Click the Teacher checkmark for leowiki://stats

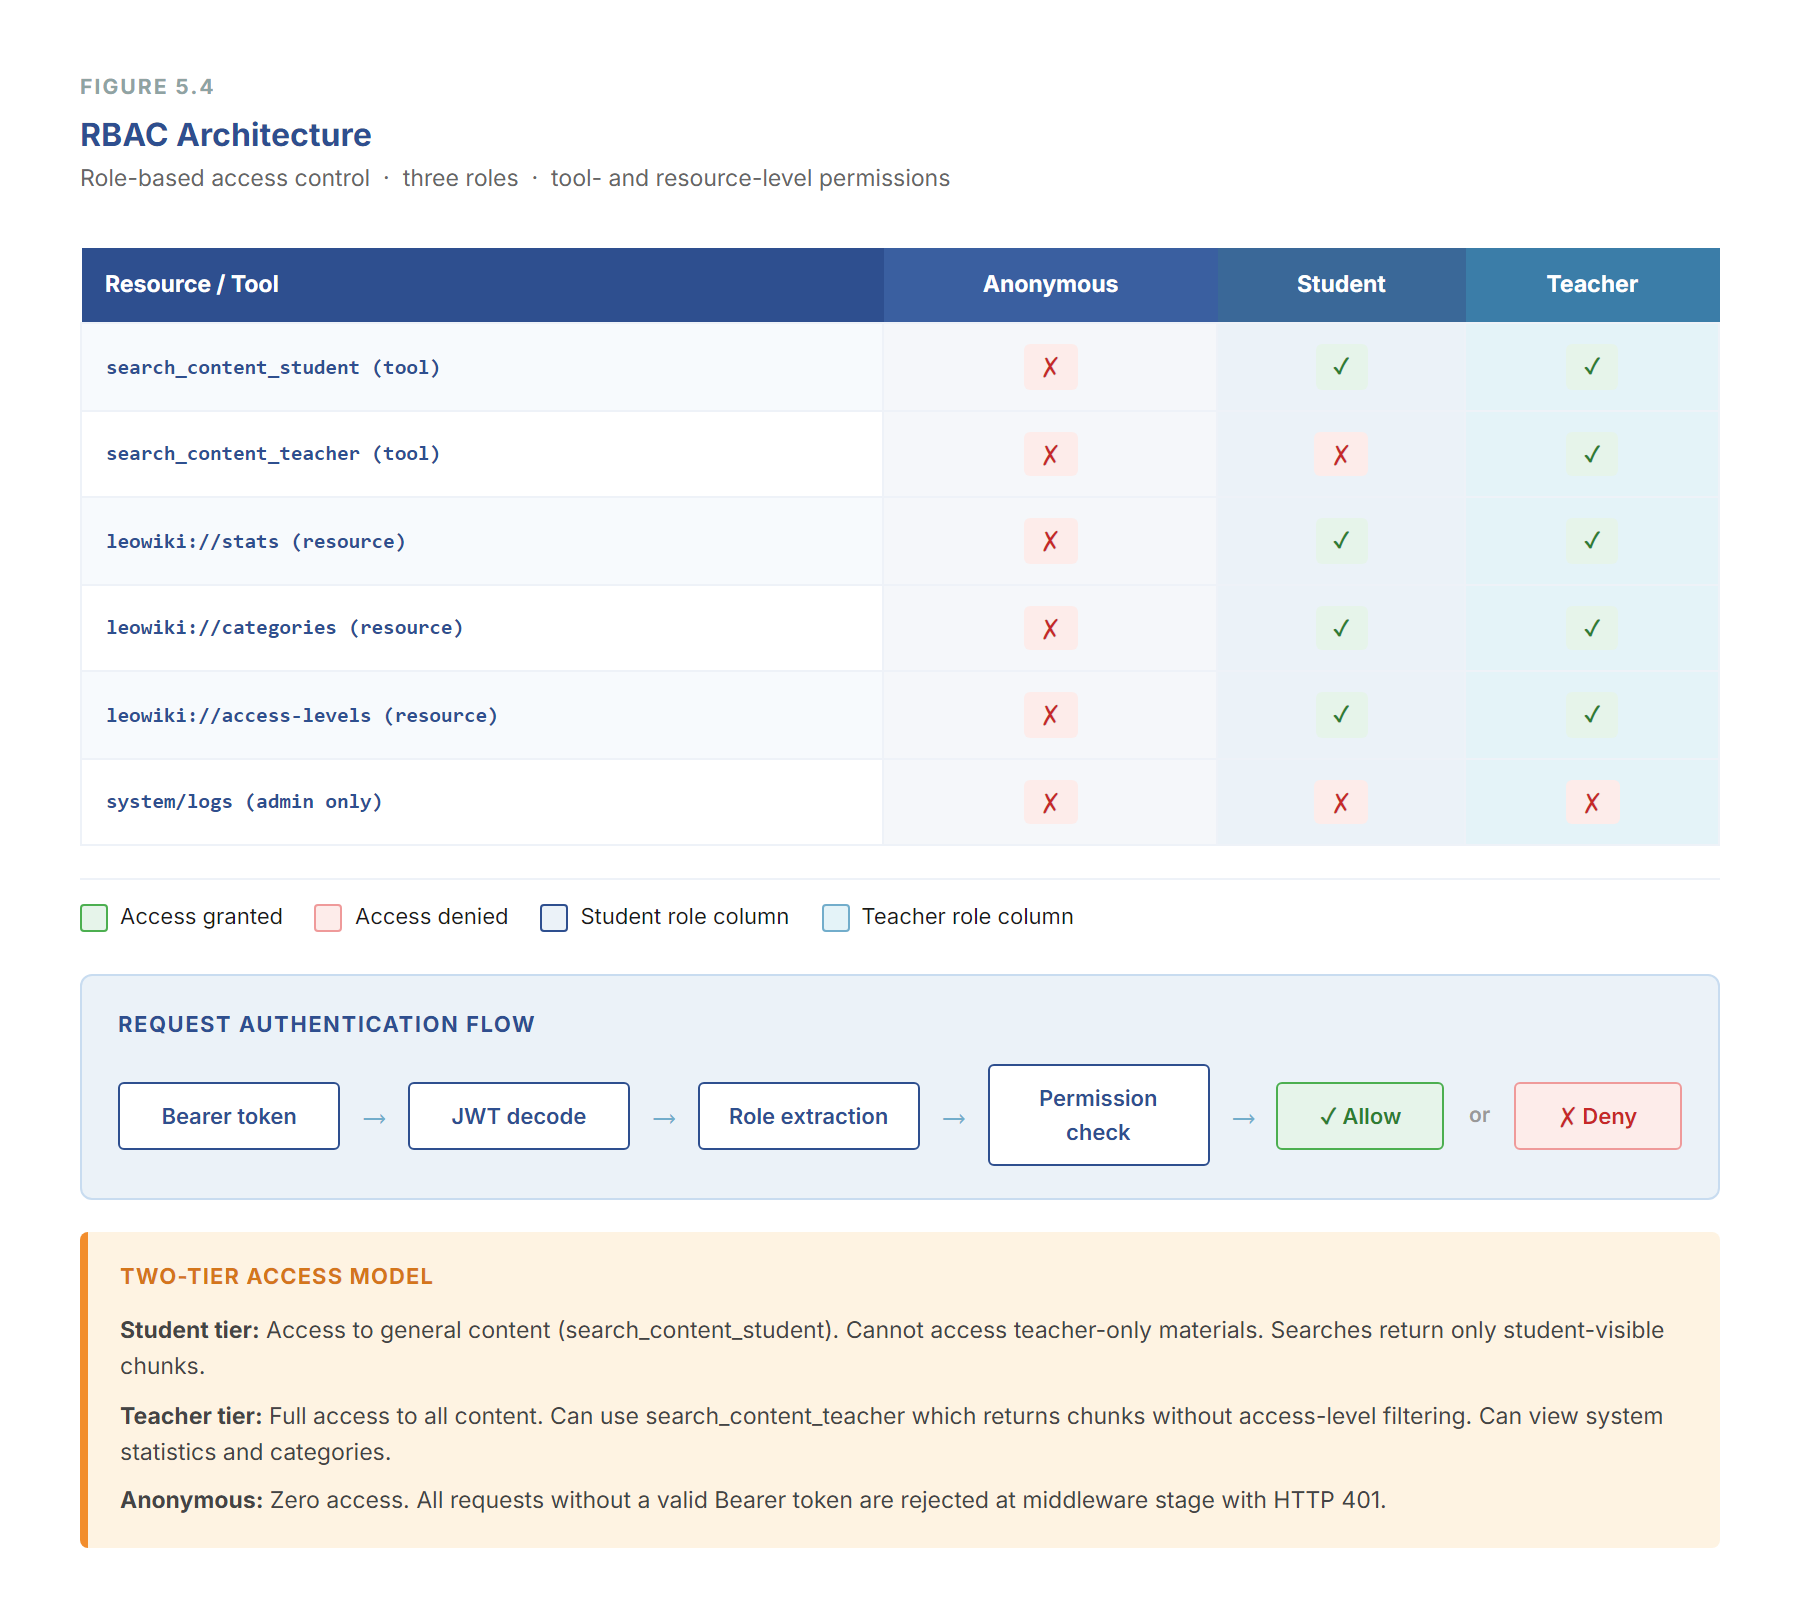[1592, 541]
